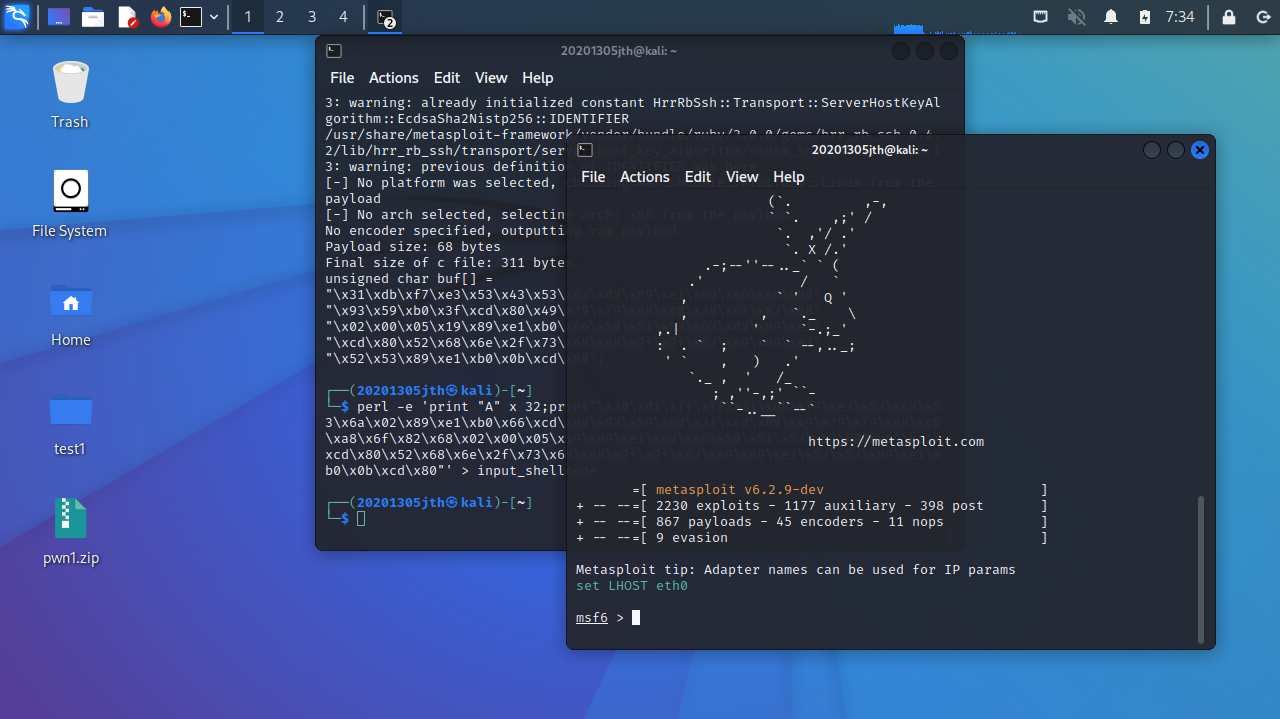Open Actions menu in back terminal
This screenshot has height=719, width=1280.
(394, 78)
